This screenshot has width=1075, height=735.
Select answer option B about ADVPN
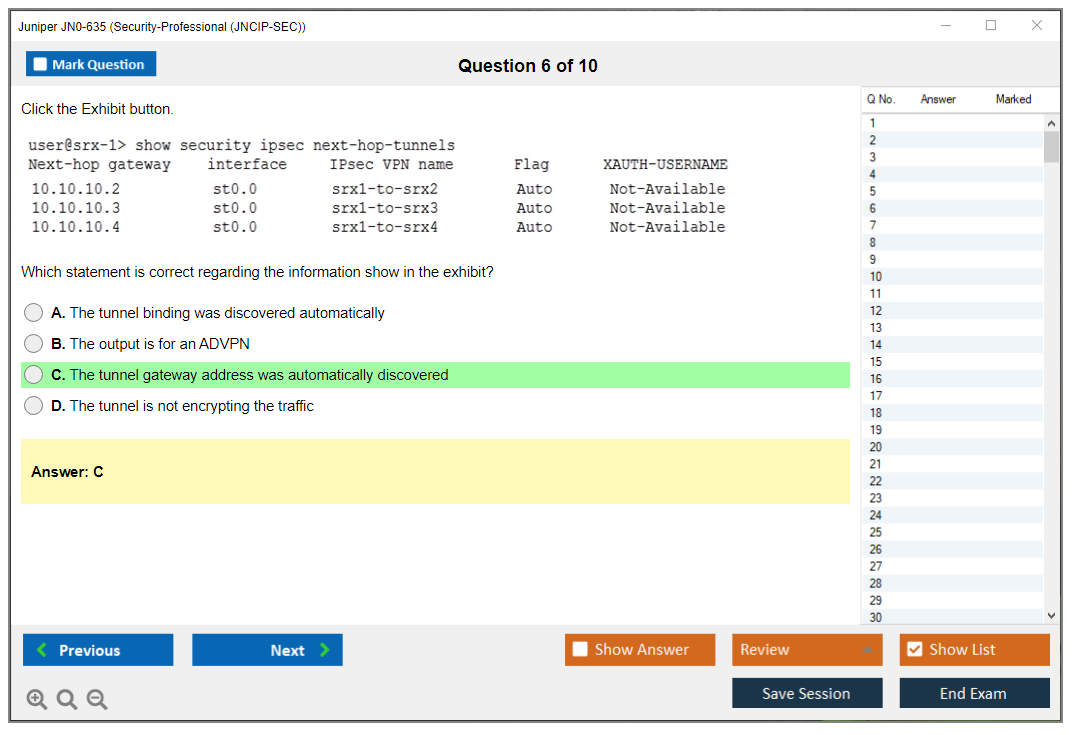pyautogui.click(x=34, y=344)
